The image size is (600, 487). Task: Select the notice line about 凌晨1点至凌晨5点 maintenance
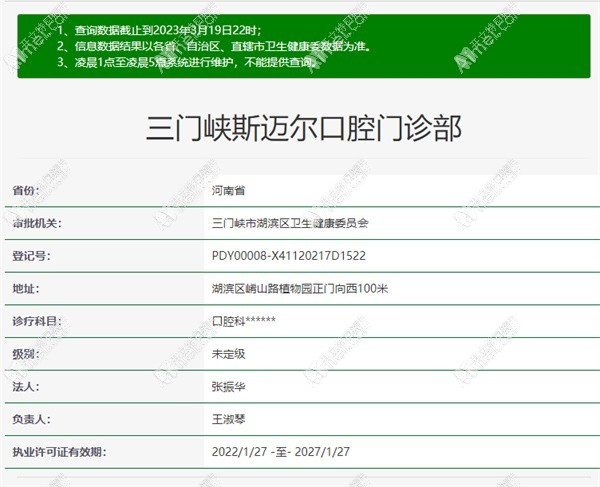[188, 62]
